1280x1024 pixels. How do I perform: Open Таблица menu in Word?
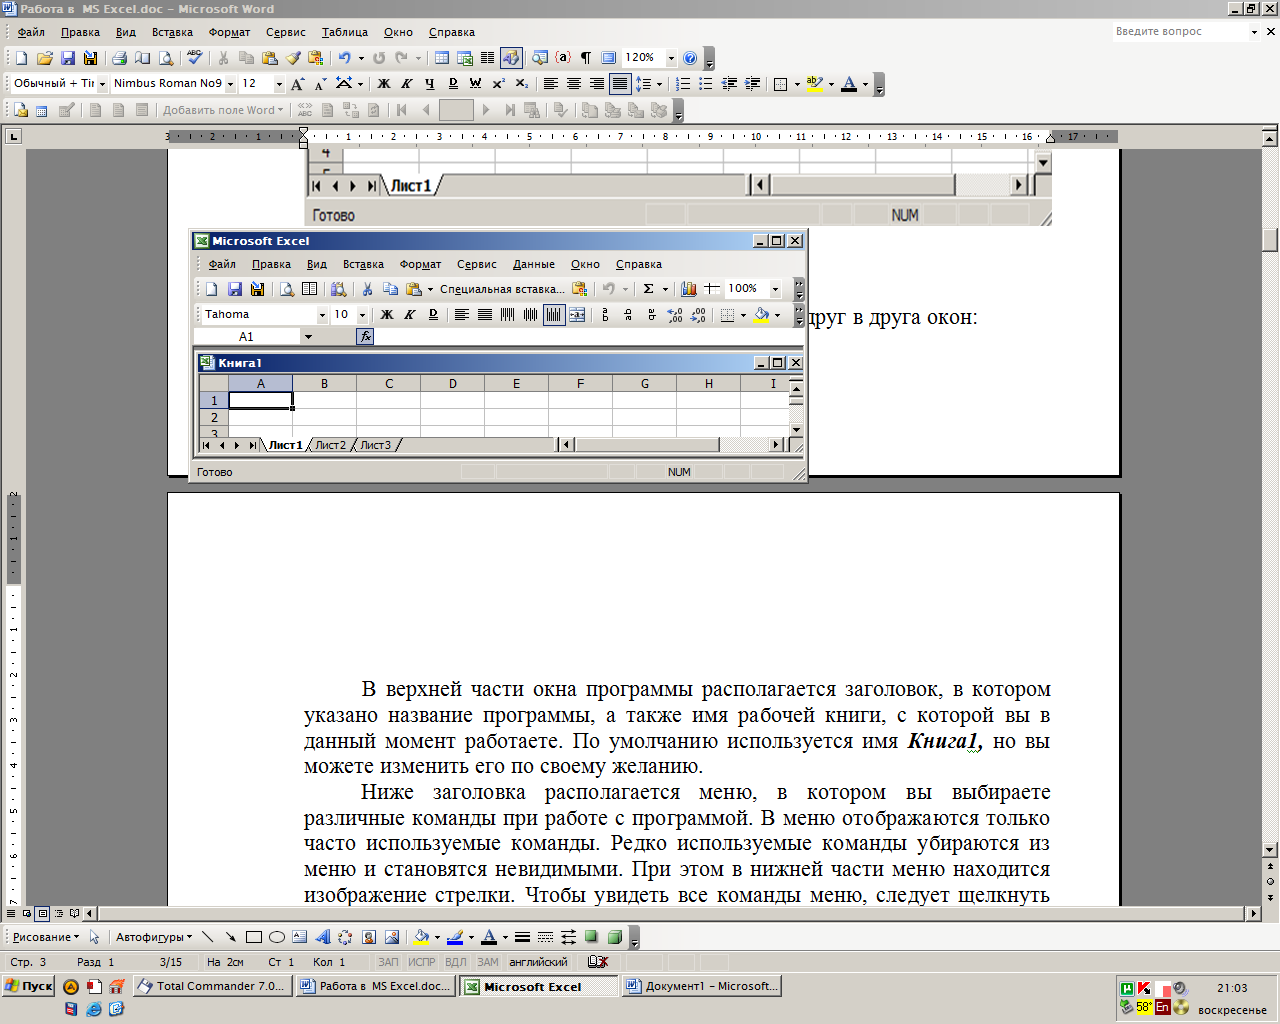(x=345, y=32)
